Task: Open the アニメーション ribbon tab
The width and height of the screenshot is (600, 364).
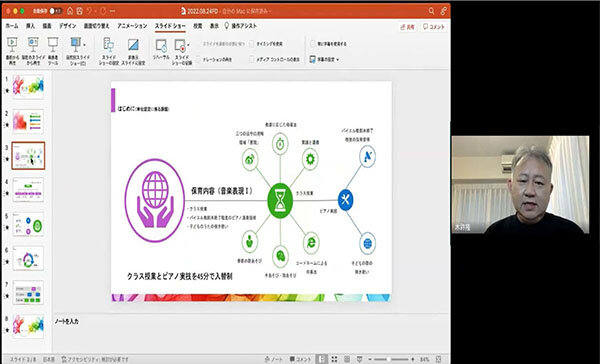Action: tap(132, 26)
